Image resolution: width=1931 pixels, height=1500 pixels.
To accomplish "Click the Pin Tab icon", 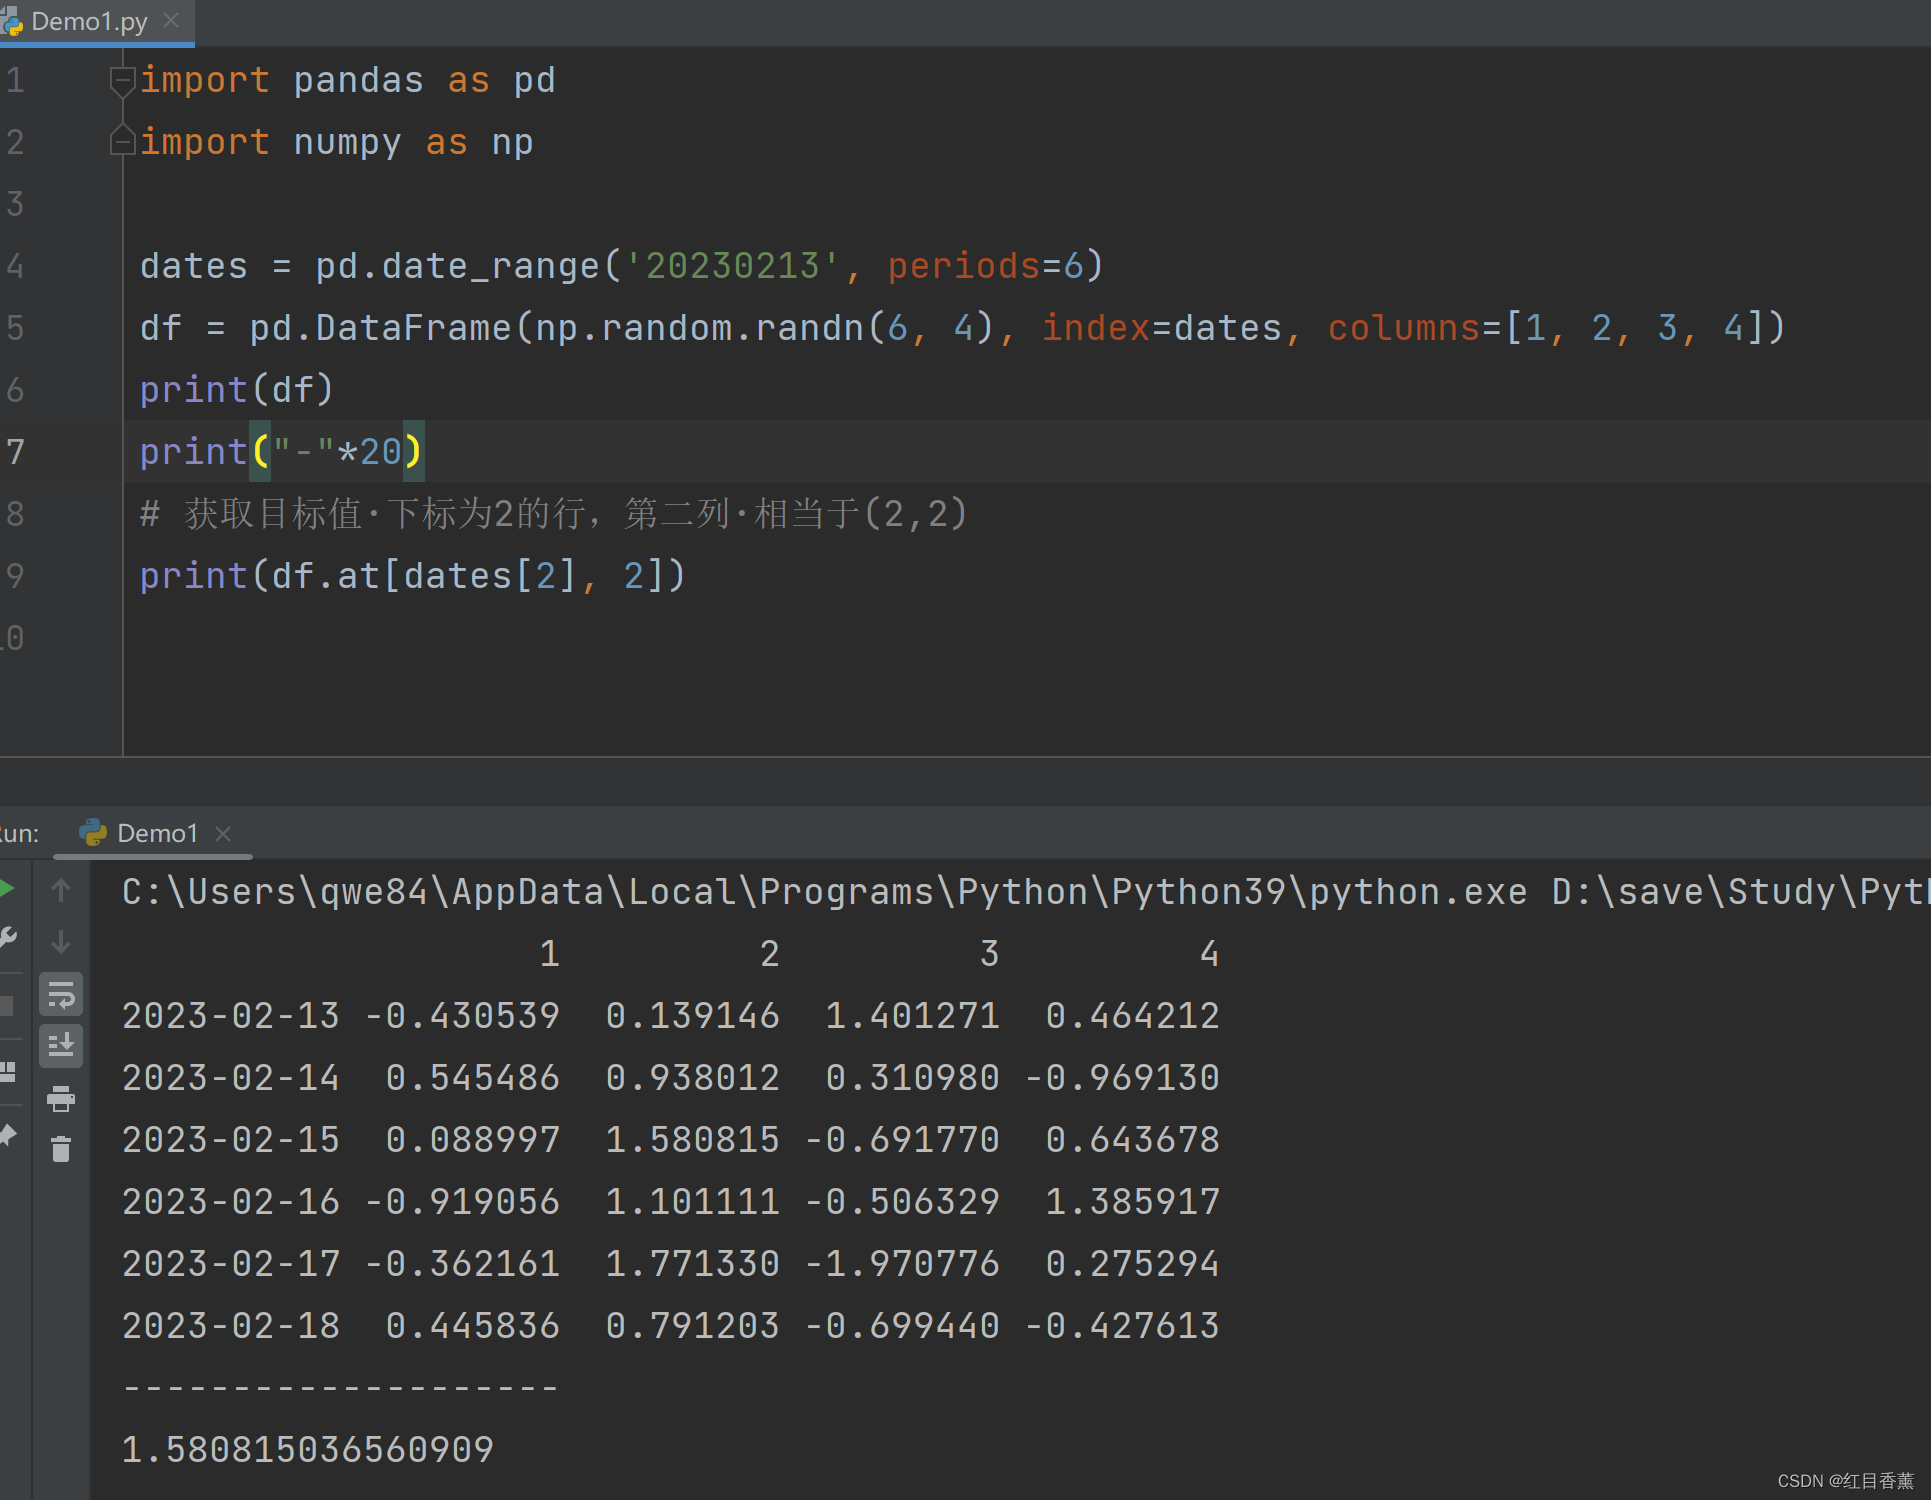I will (7, 1135).
